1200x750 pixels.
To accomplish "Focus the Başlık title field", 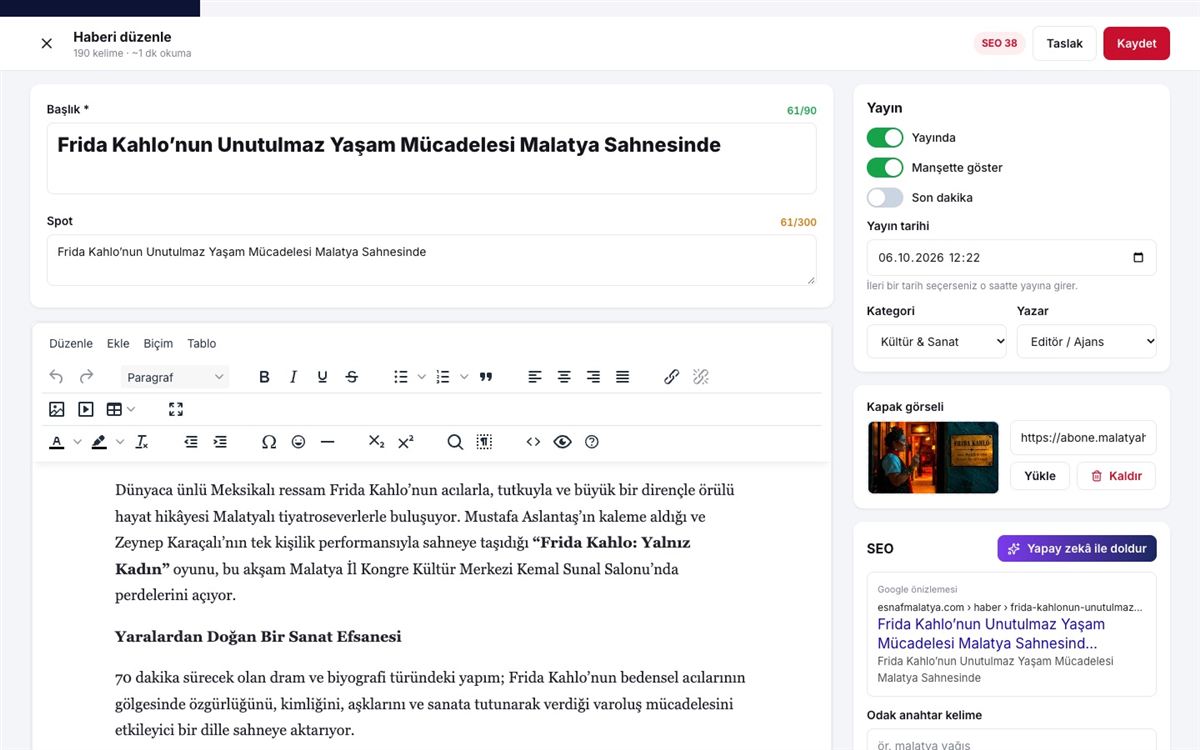I will pyautogui.click(x=431, y=158).
